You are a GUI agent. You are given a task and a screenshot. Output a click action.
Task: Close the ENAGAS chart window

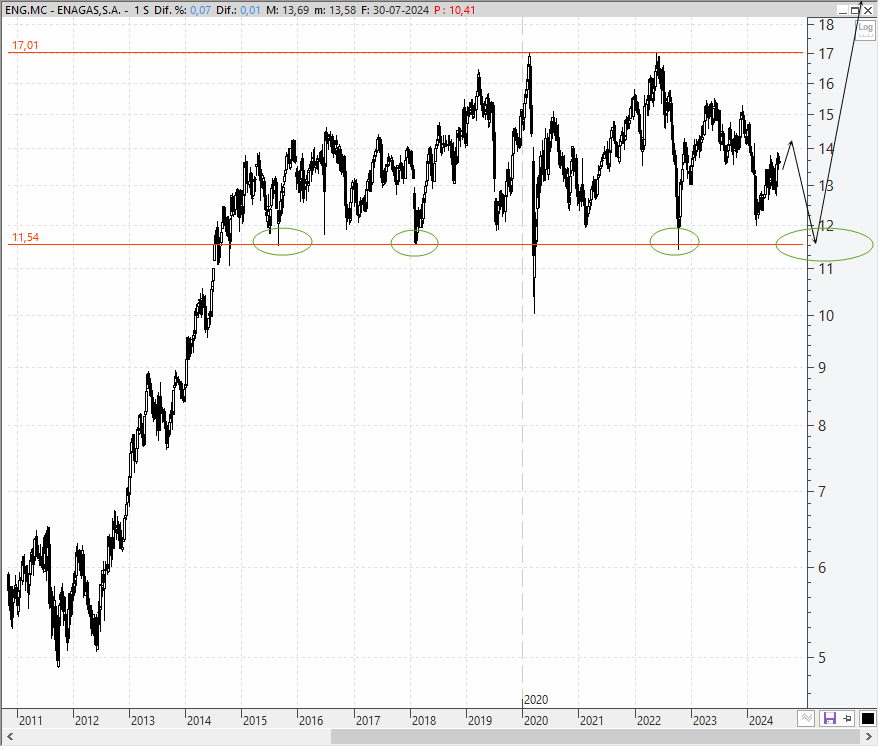(x=867, y=10)
